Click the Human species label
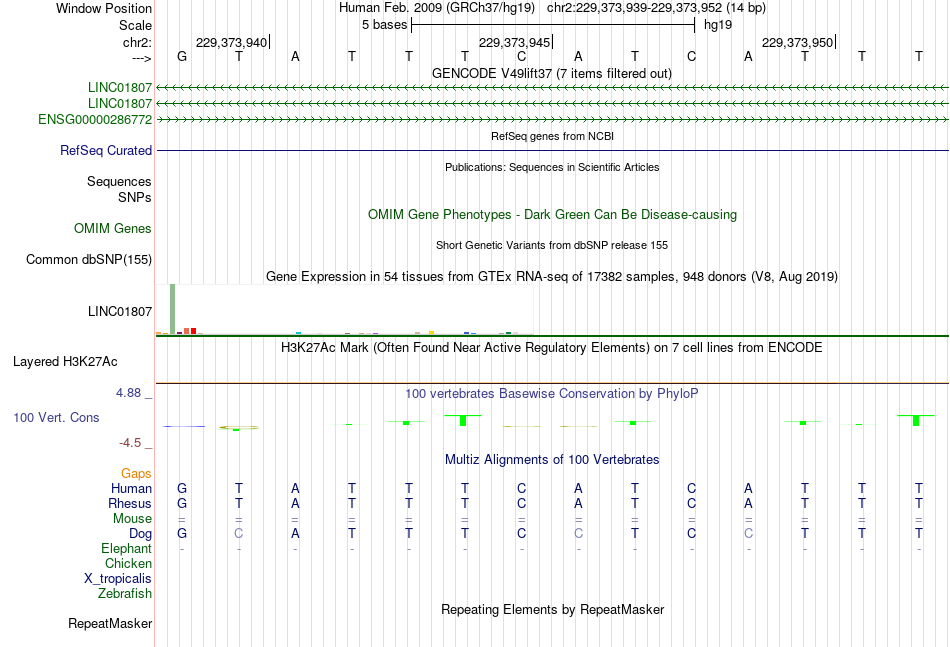950x647 pixels. tap(131, 488)
